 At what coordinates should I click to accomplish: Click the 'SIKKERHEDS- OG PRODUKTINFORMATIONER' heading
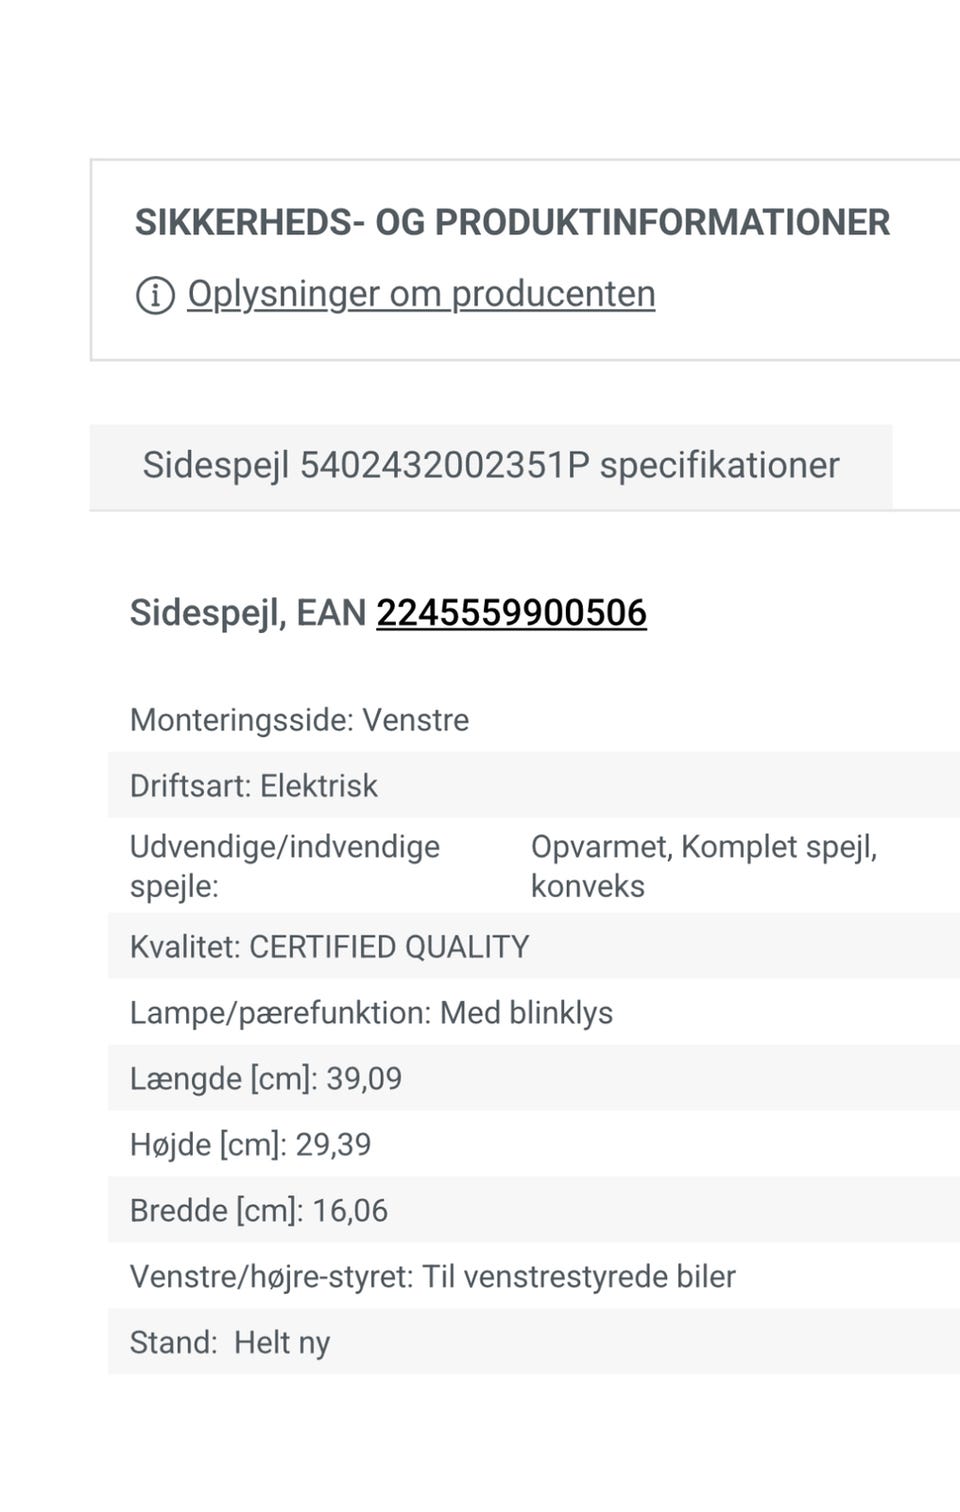512,222
